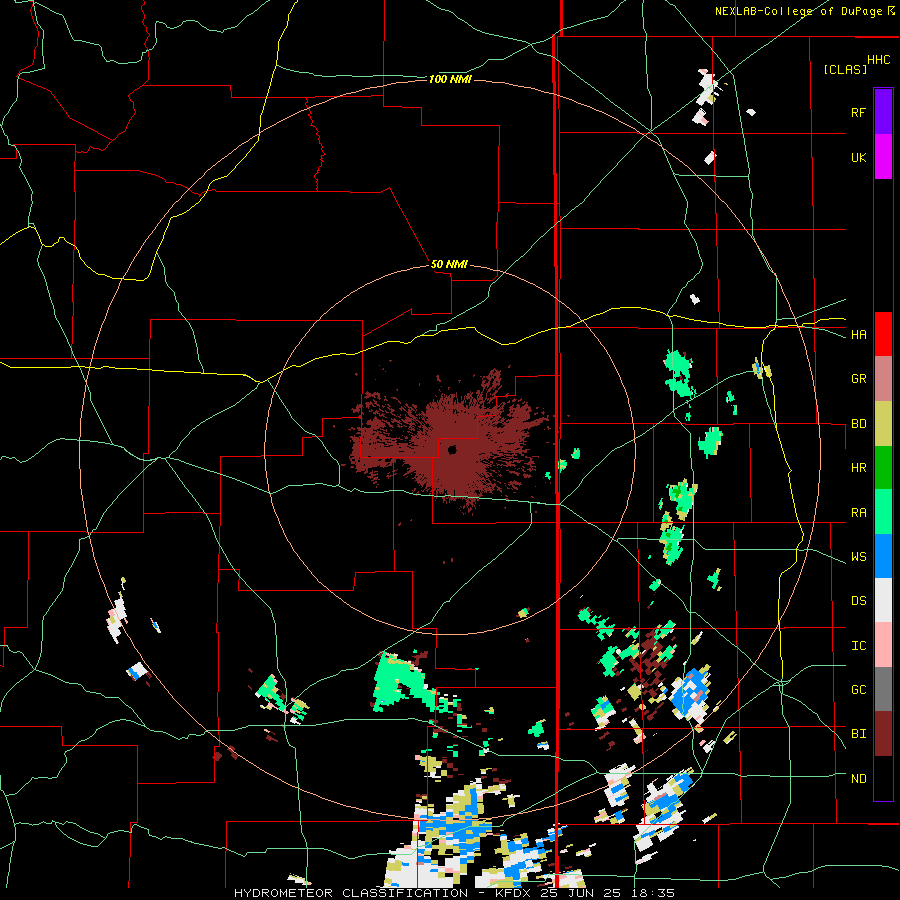Screen dimensions: 900x900
Task: Click the HA legend label
Action: pos(858,335)
